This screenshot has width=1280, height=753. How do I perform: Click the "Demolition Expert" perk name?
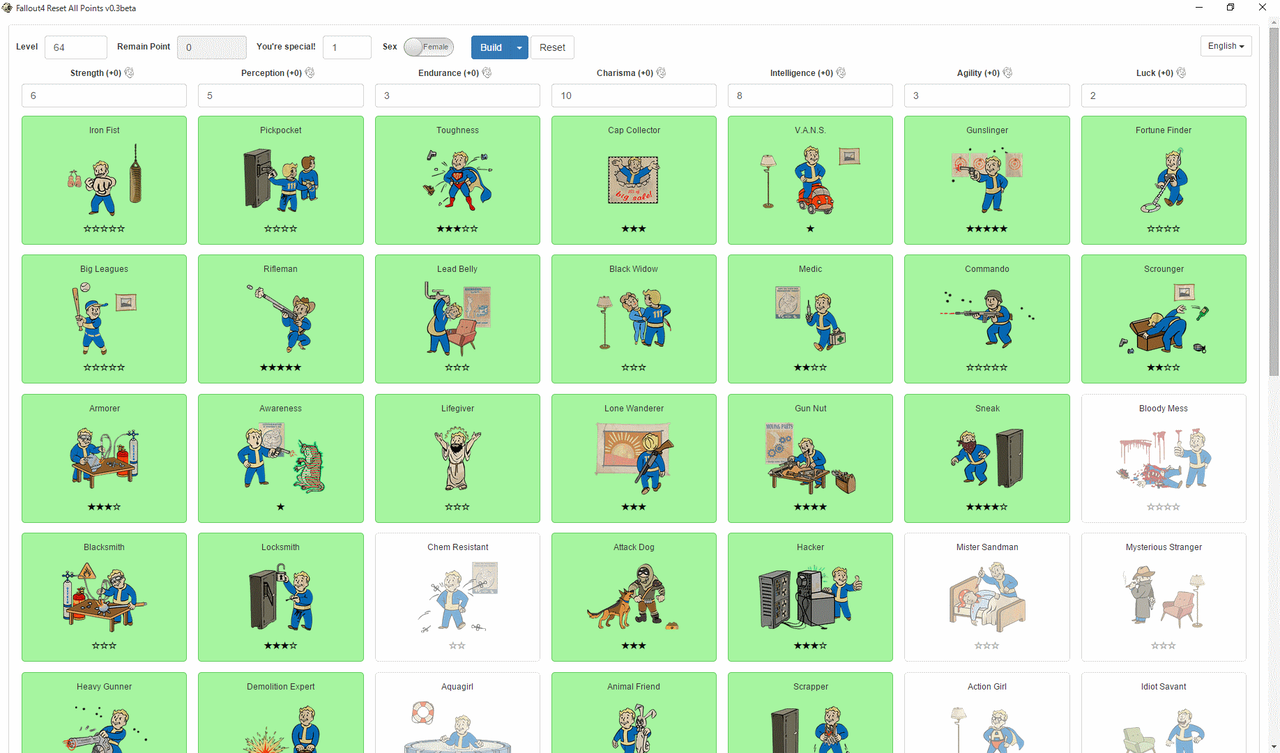281,687
